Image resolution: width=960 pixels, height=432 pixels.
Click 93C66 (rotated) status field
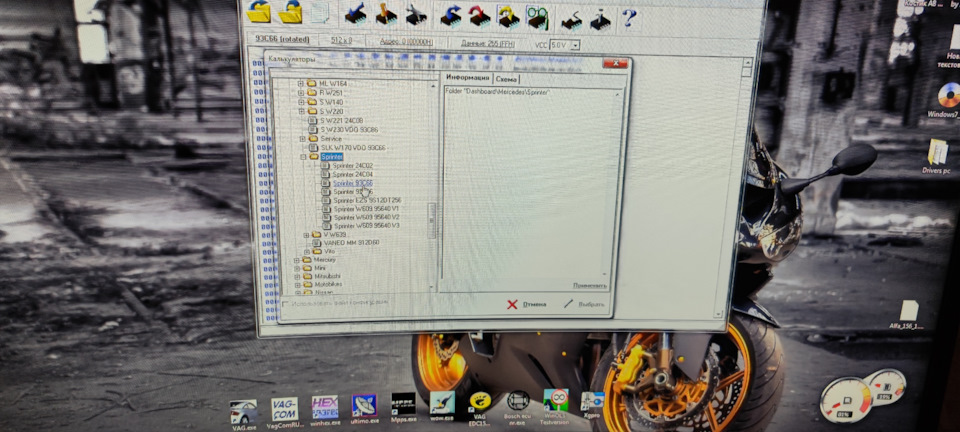(280, 40)
